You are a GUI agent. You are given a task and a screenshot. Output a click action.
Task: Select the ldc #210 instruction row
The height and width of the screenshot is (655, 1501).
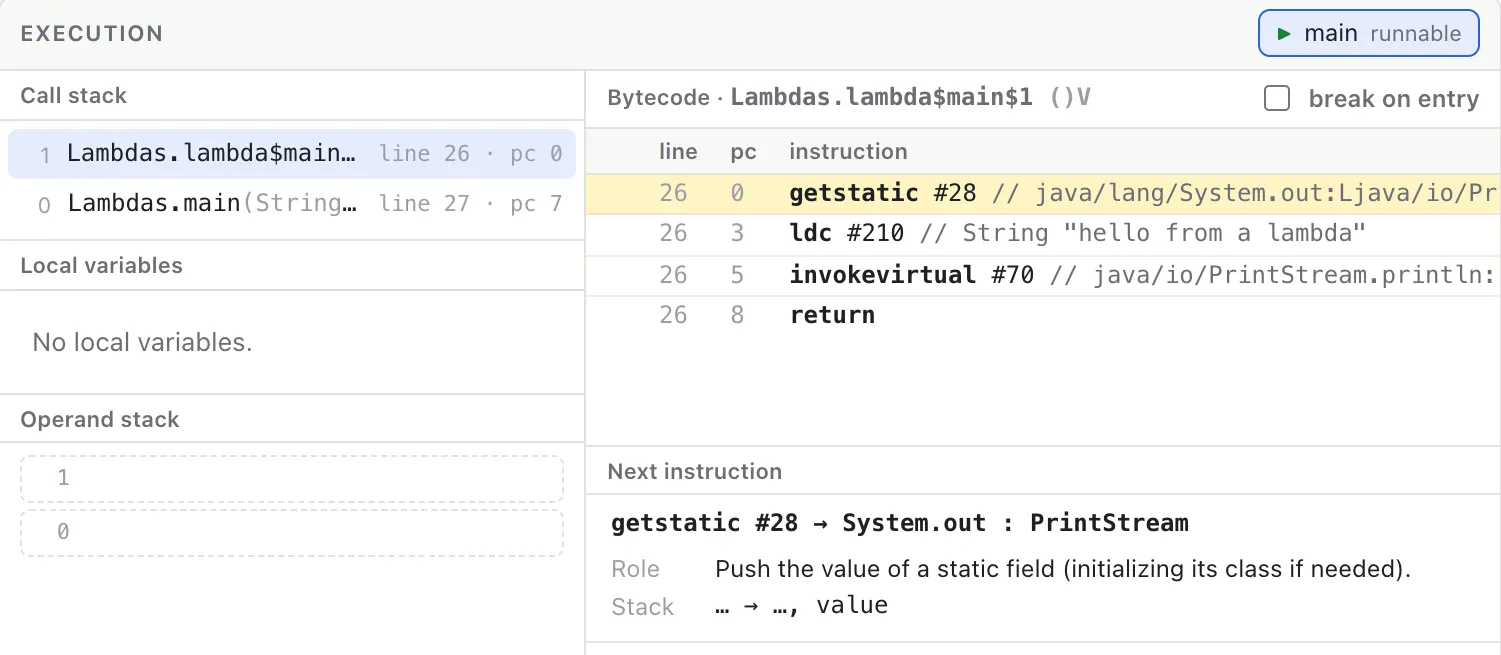(1042, 234)
